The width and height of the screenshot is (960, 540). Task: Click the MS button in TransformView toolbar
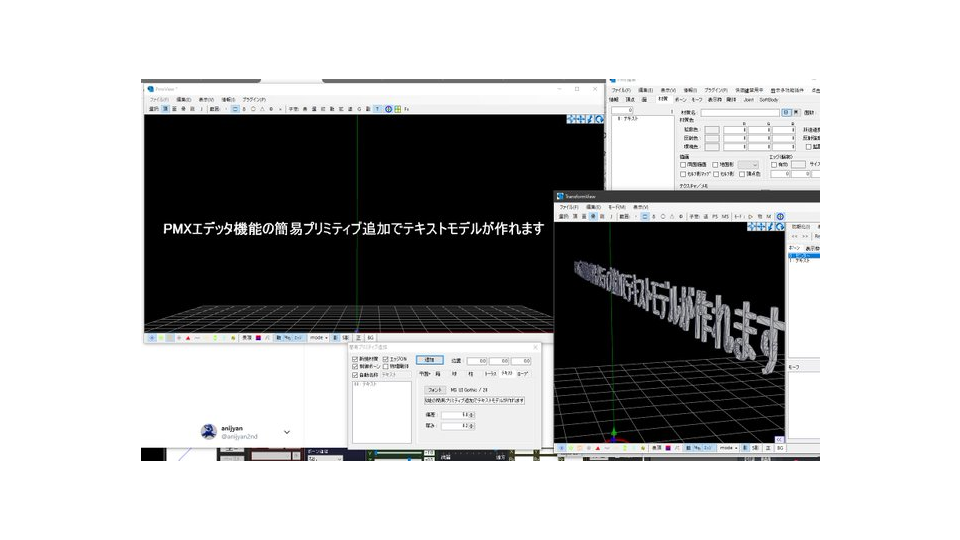coord(725,217)
